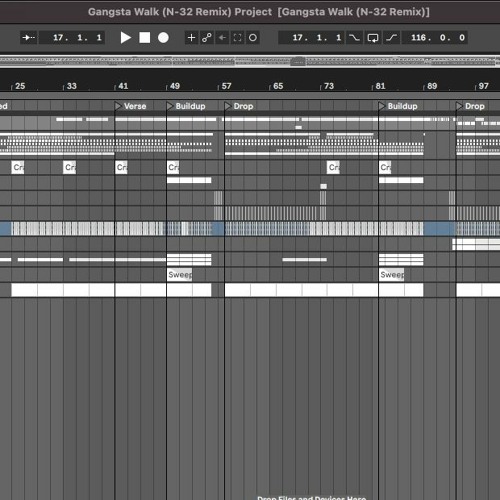Click the arrangement overview bar's dark handle
The height and width of the screenshot is (500, 500).
click(x=298, y=62)
